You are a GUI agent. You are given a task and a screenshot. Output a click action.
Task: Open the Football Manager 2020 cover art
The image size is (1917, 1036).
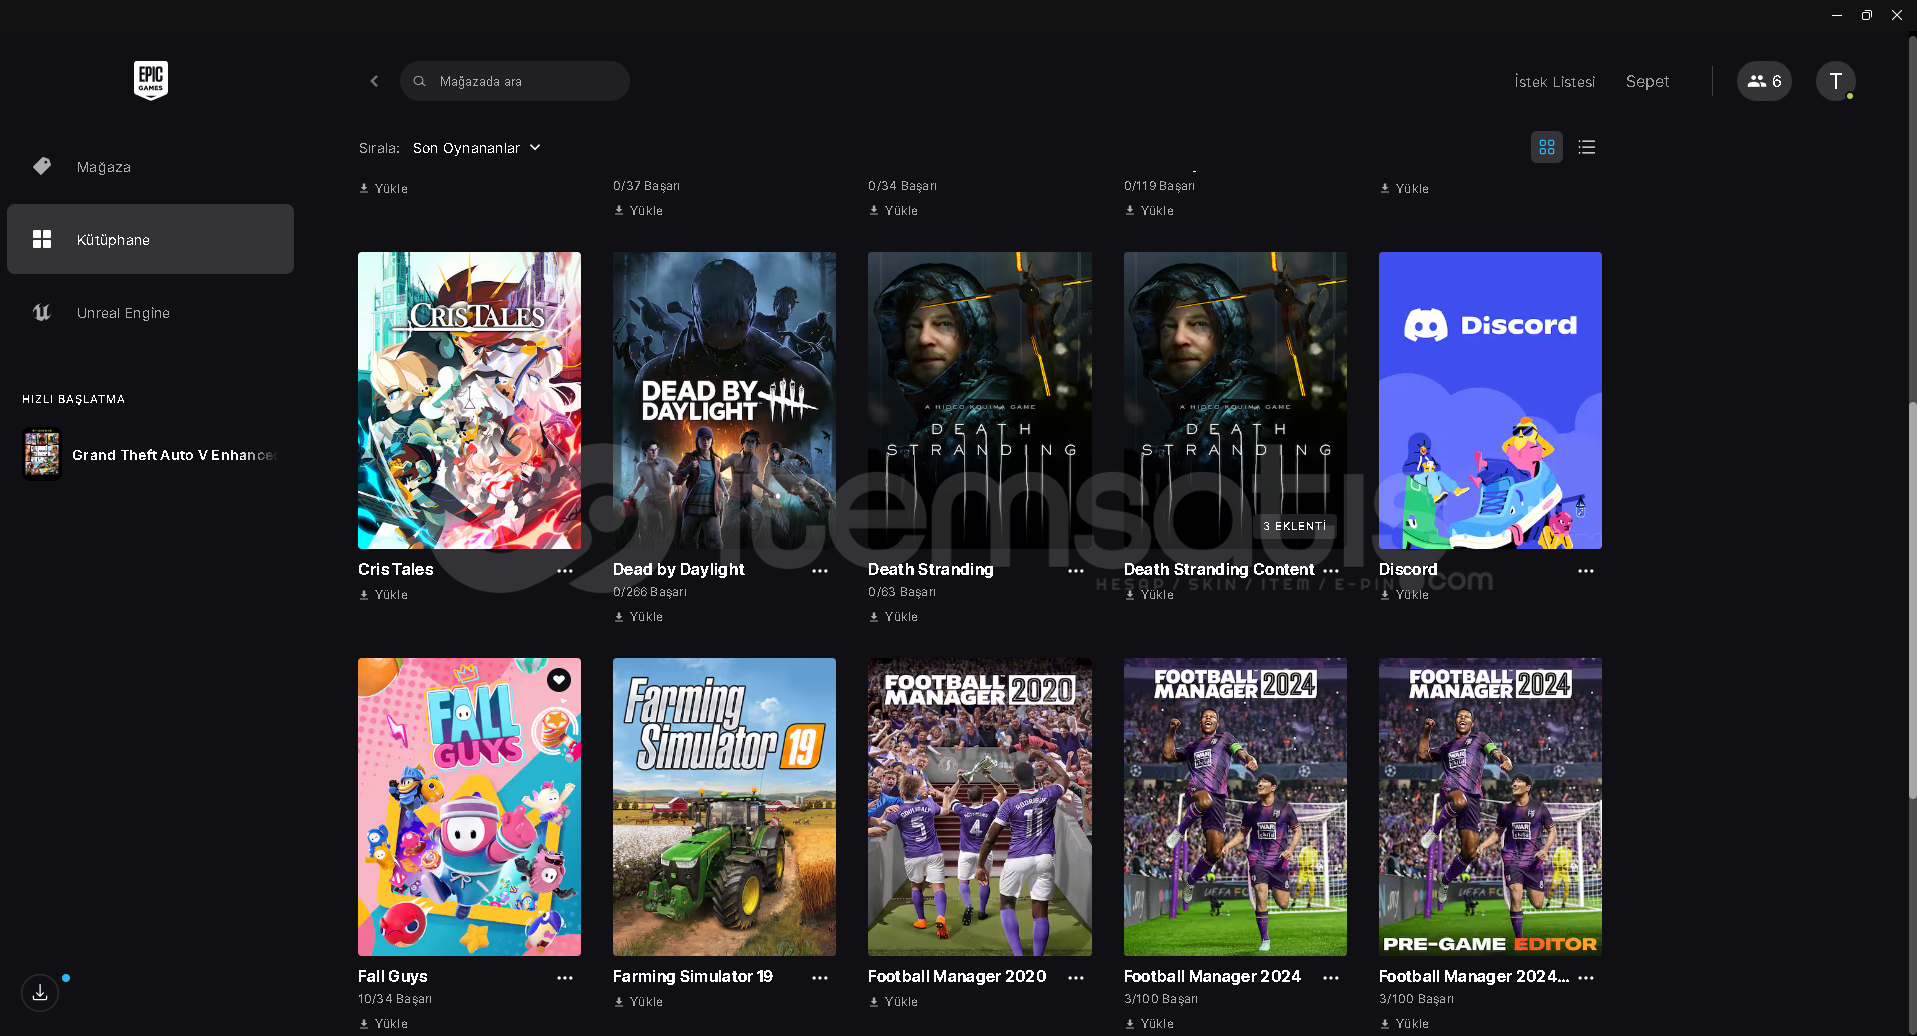click(980, 807)
